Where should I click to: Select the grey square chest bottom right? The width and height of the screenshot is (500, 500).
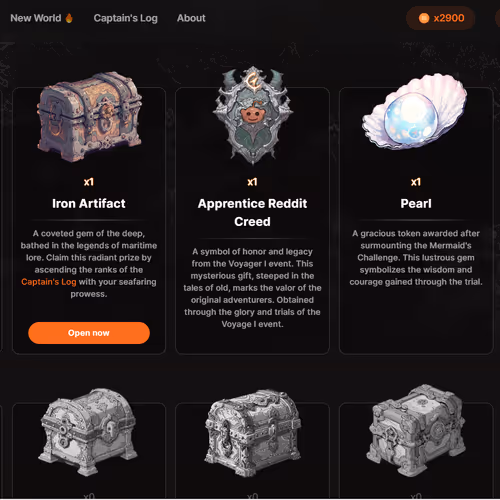pos(416,430)
